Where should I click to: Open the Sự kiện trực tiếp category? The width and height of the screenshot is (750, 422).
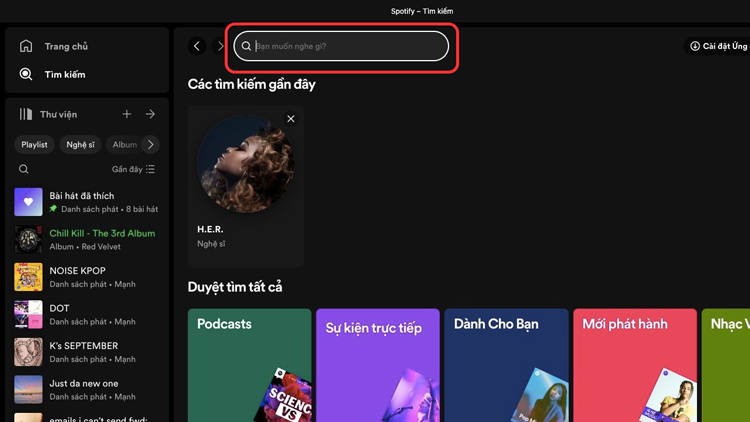pos(378,366)
